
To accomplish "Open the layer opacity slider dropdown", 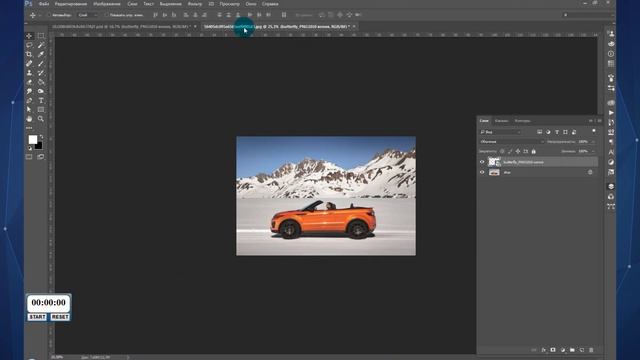I will pos(593,142).
